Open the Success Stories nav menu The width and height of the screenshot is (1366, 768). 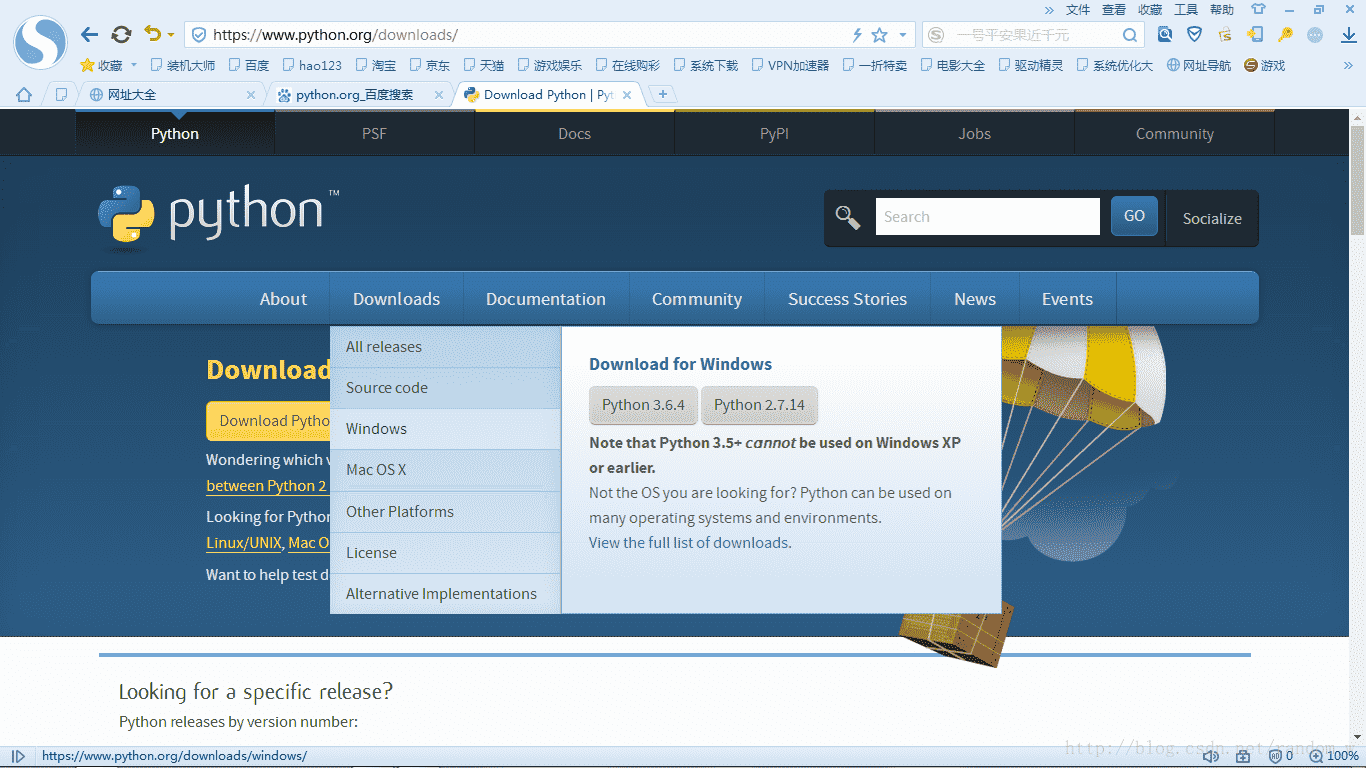[847, 299]
